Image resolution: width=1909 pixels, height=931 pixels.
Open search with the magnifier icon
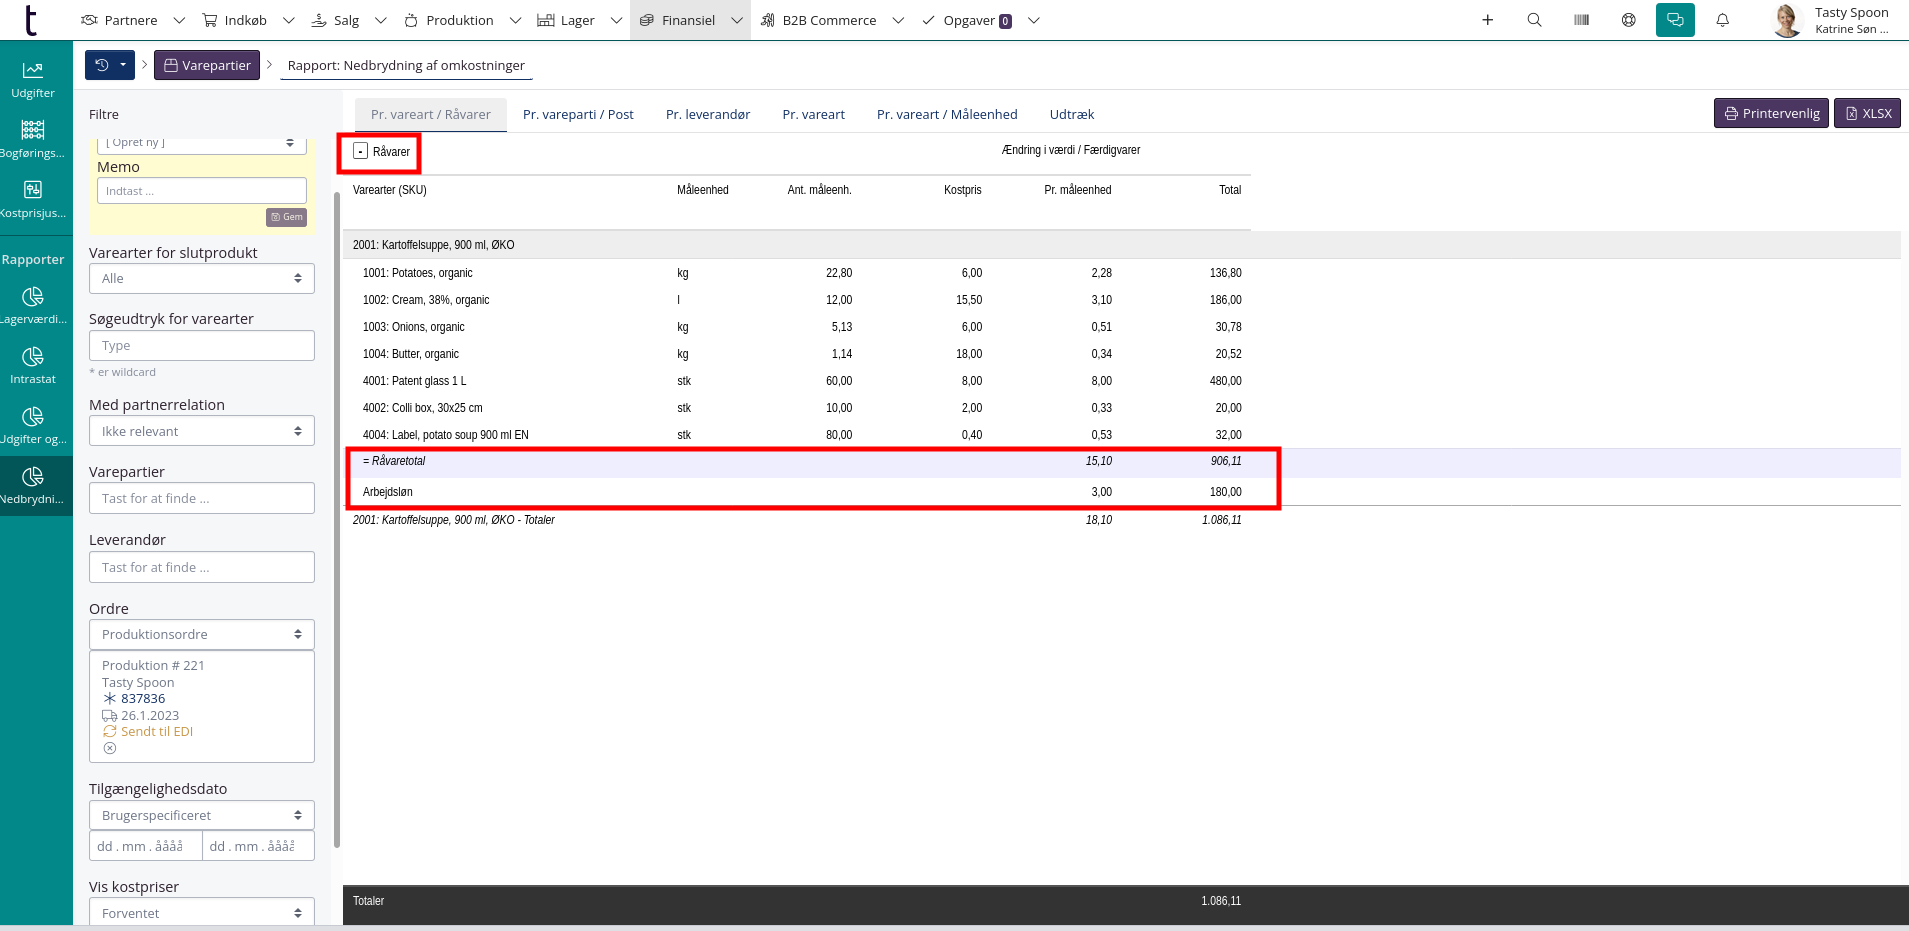click(1534, 20)
